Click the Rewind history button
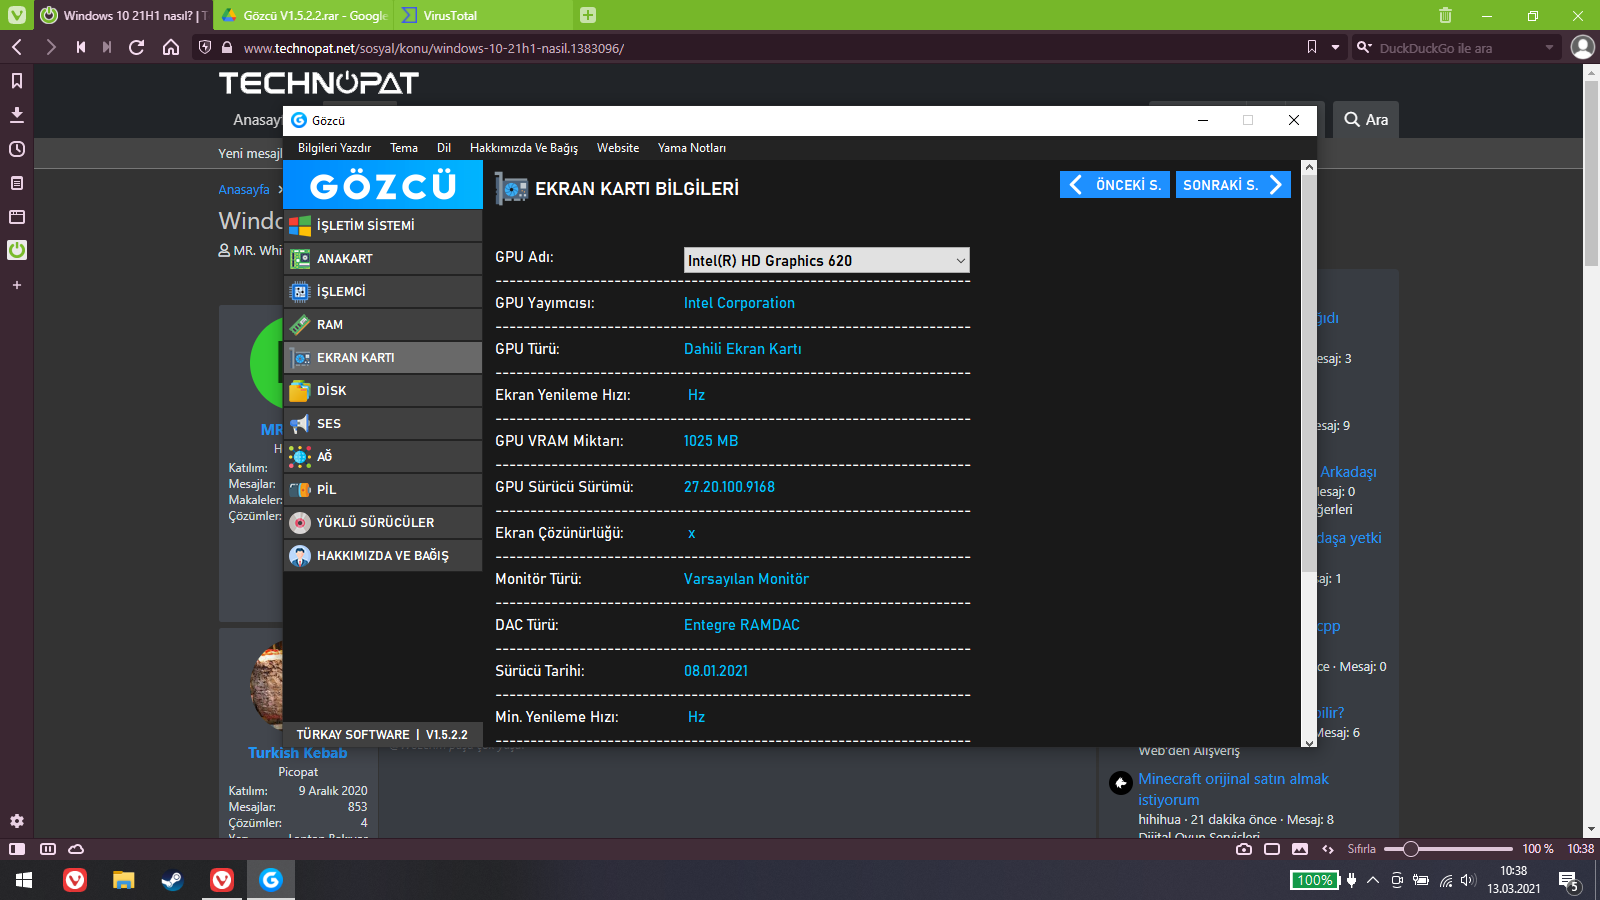1600x900 pixels. pyautogui.click(x=81, y=47)
